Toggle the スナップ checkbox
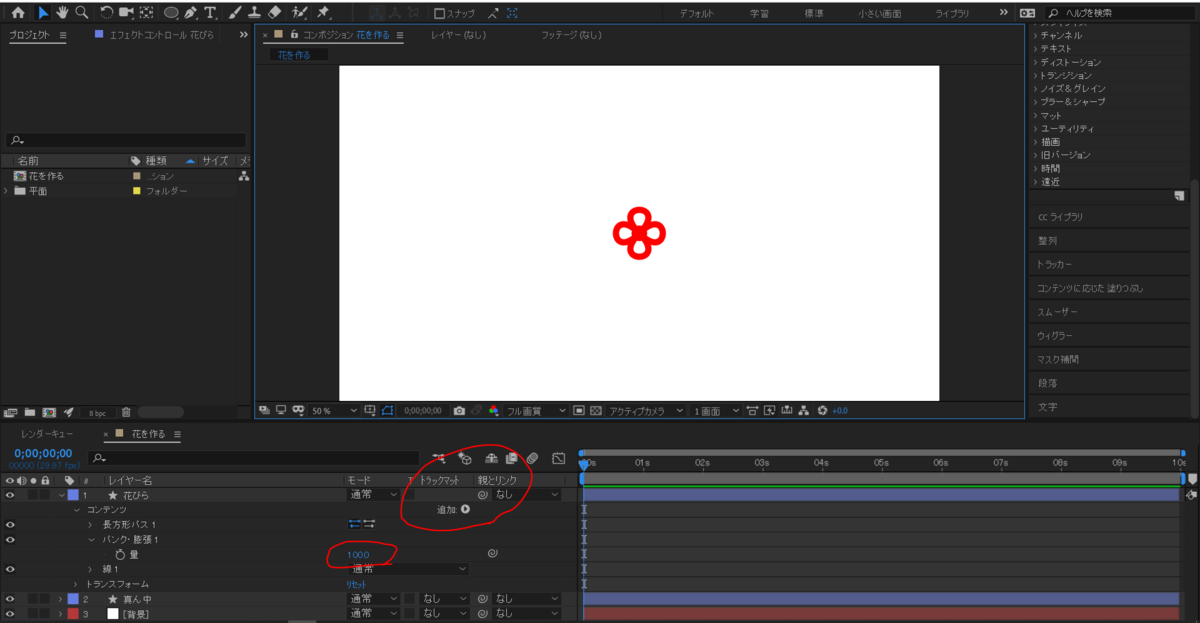The width and height of the screenshot is (1200, 623). coord(439,13)
